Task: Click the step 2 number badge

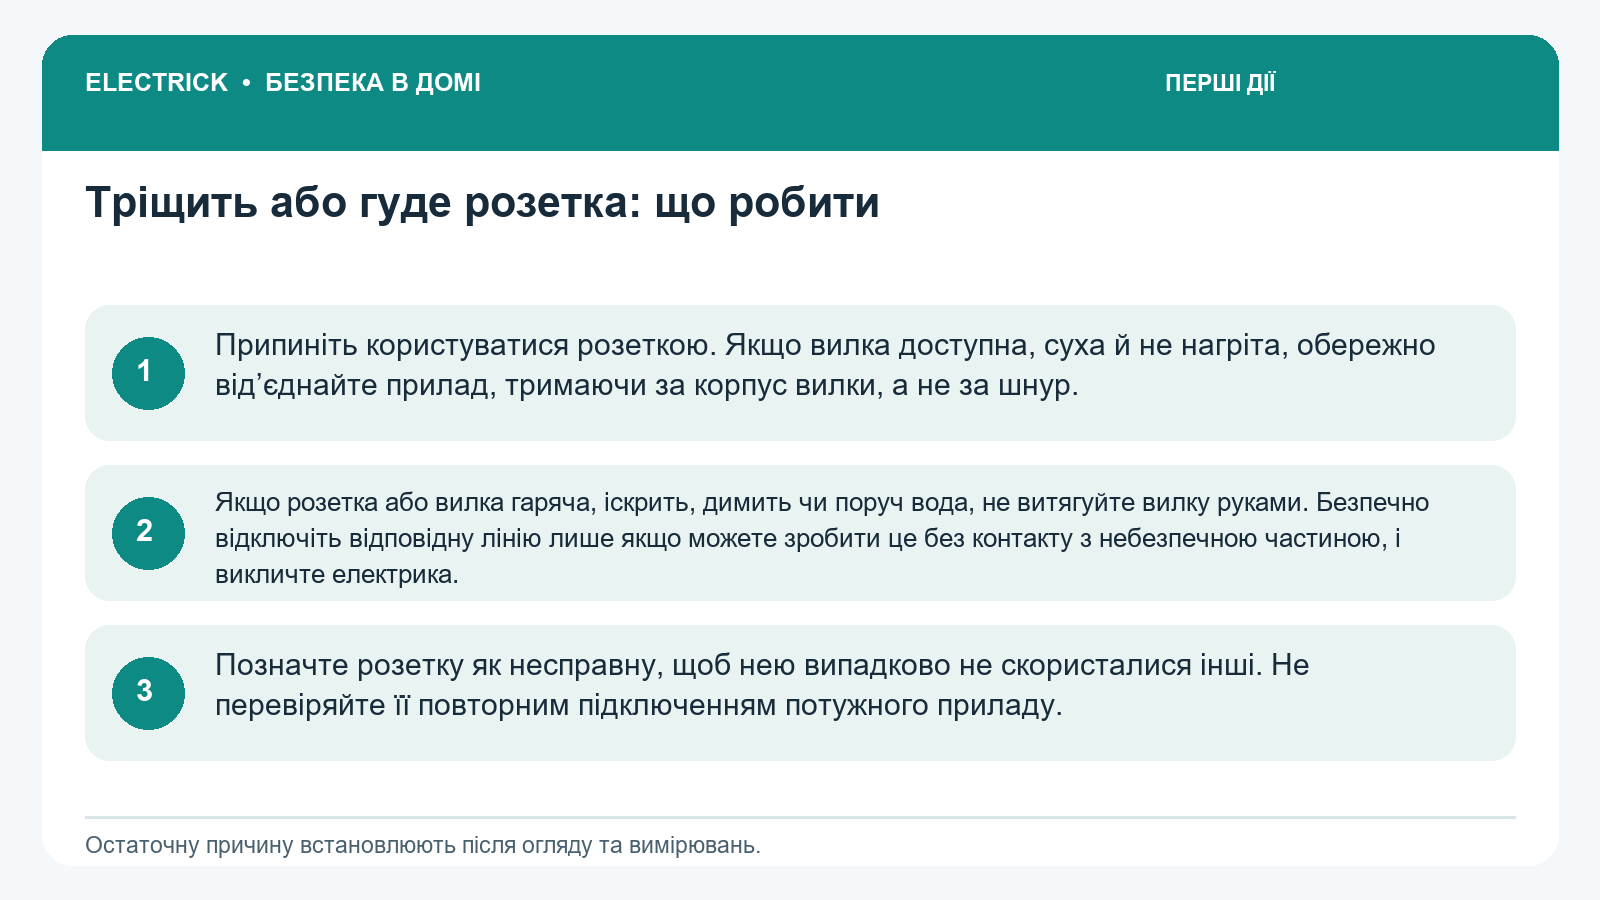Action: click(148, 533)
